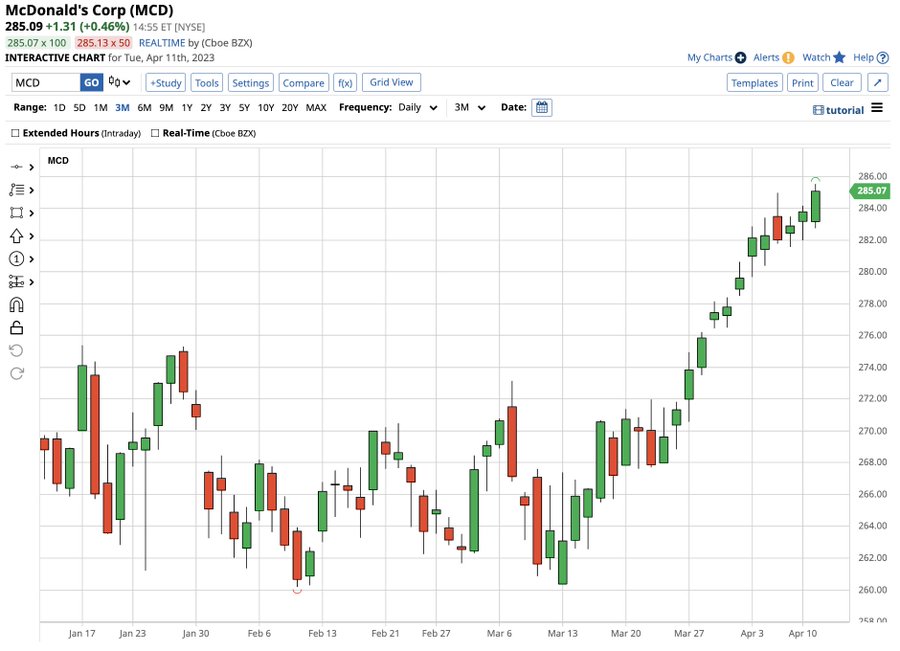Open chart Settings button
Image resolution: width=900 pixels, height=651 pixels.
tap(251, 83)
